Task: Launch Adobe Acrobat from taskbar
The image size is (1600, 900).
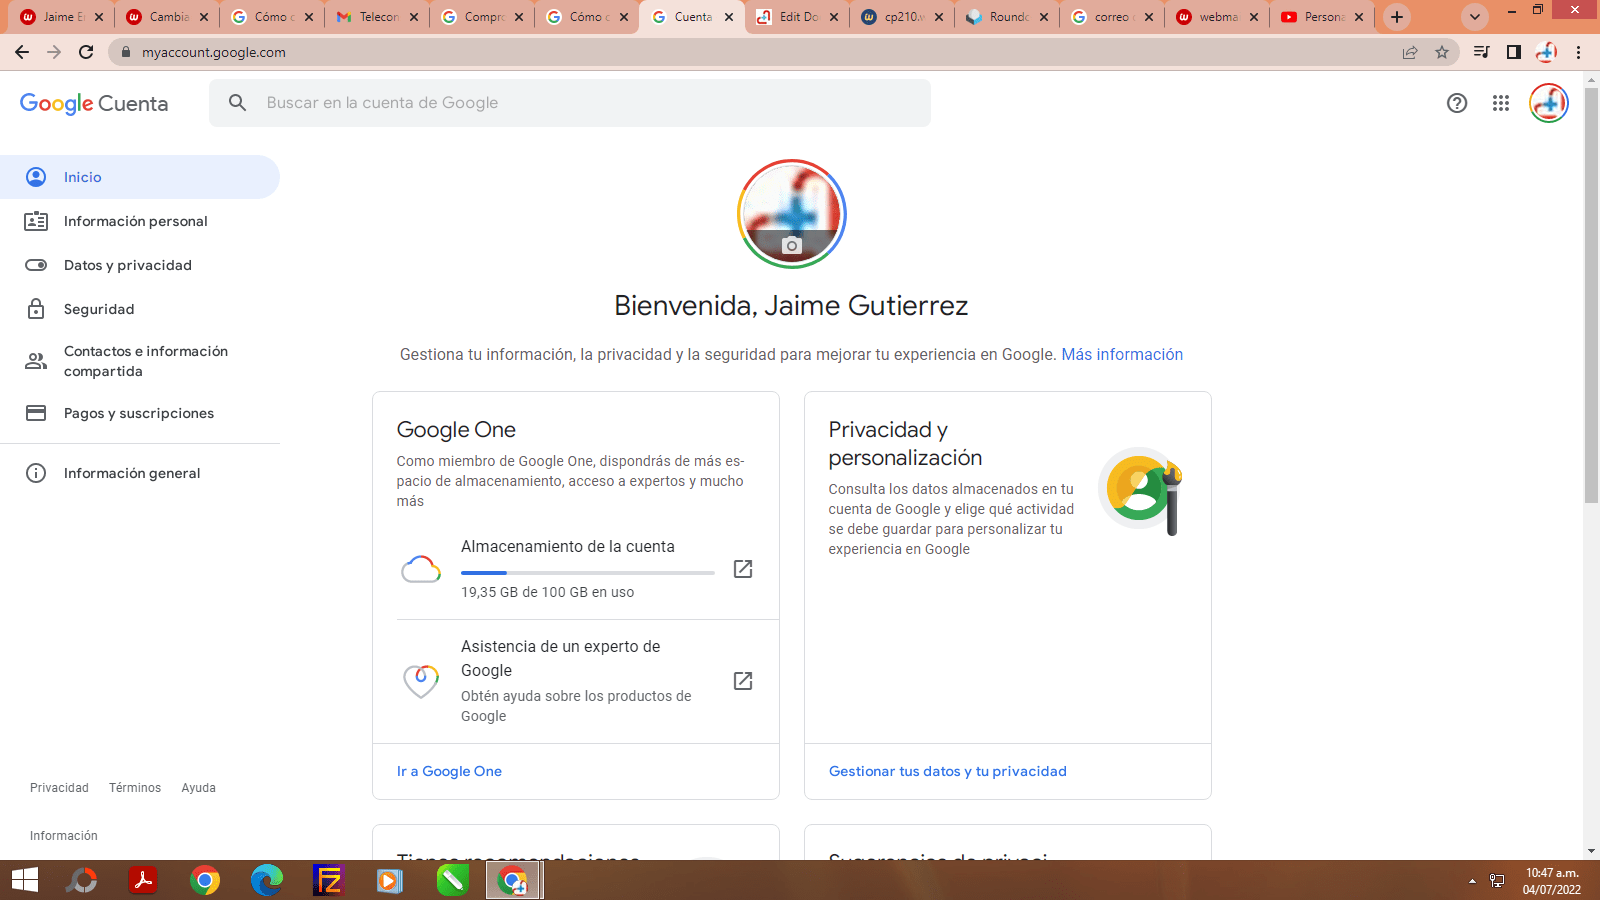Action: click(x=143, y=880)
